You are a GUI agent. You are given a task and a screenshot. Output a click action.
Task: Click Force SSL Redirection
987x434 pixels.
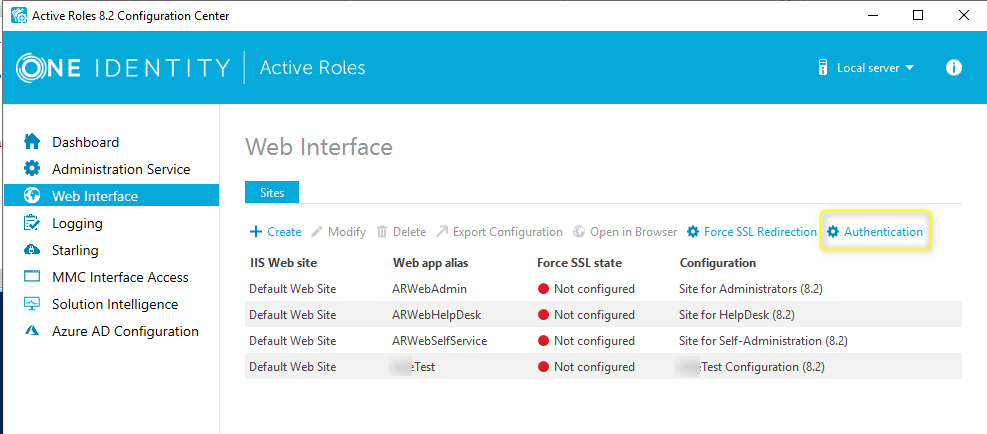point(752,232)
